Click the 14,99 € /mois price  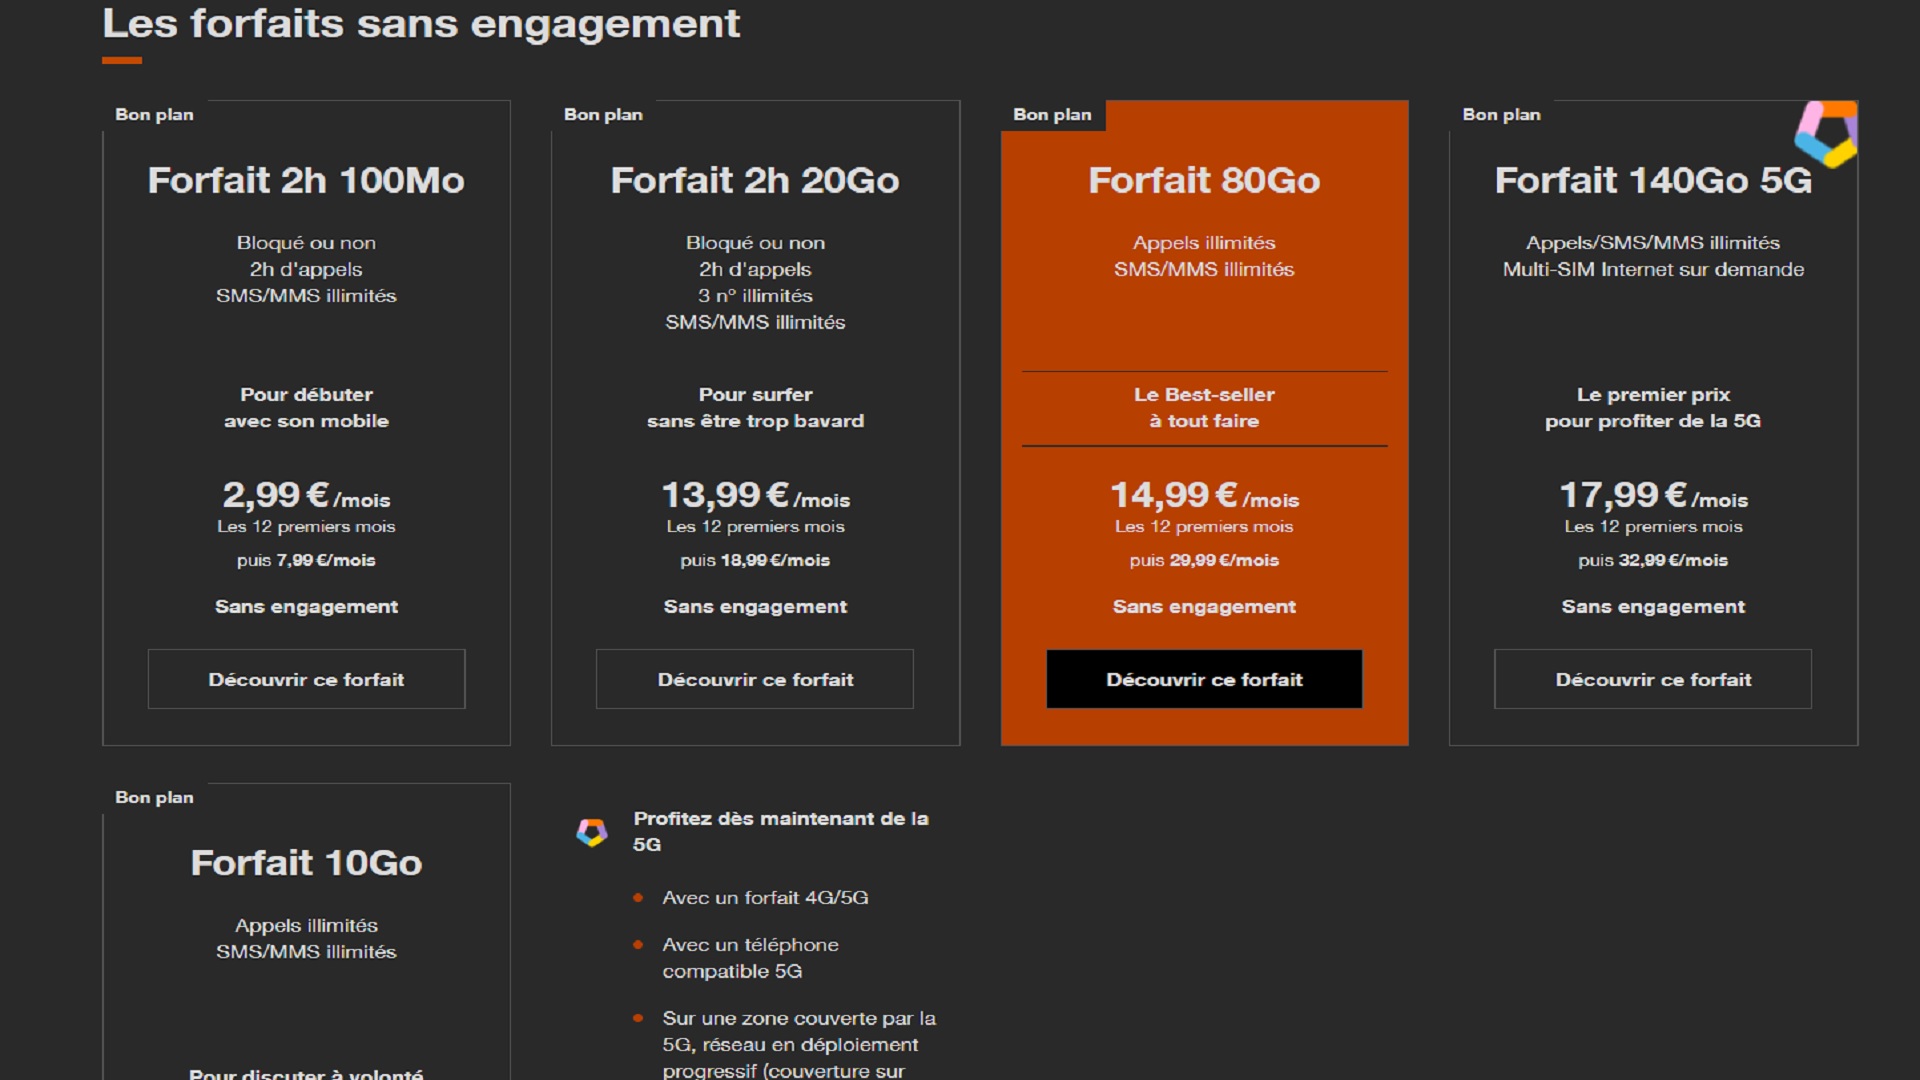[x=1204, y=495]
